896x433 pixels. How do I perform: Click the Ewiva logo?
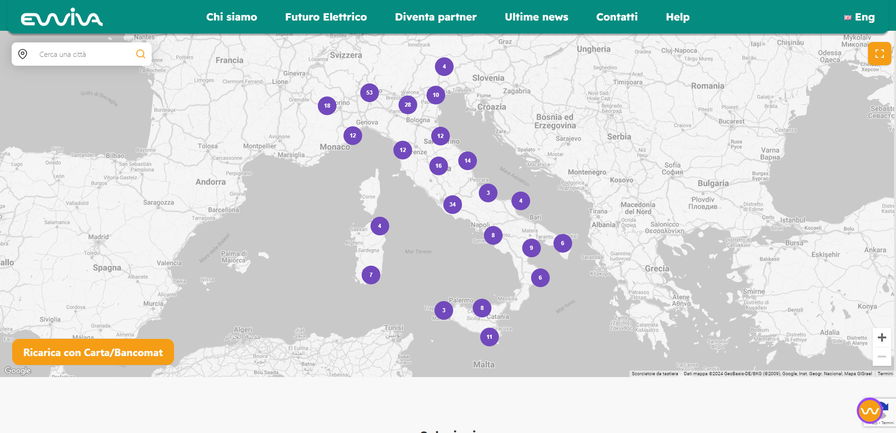(61, 17)
